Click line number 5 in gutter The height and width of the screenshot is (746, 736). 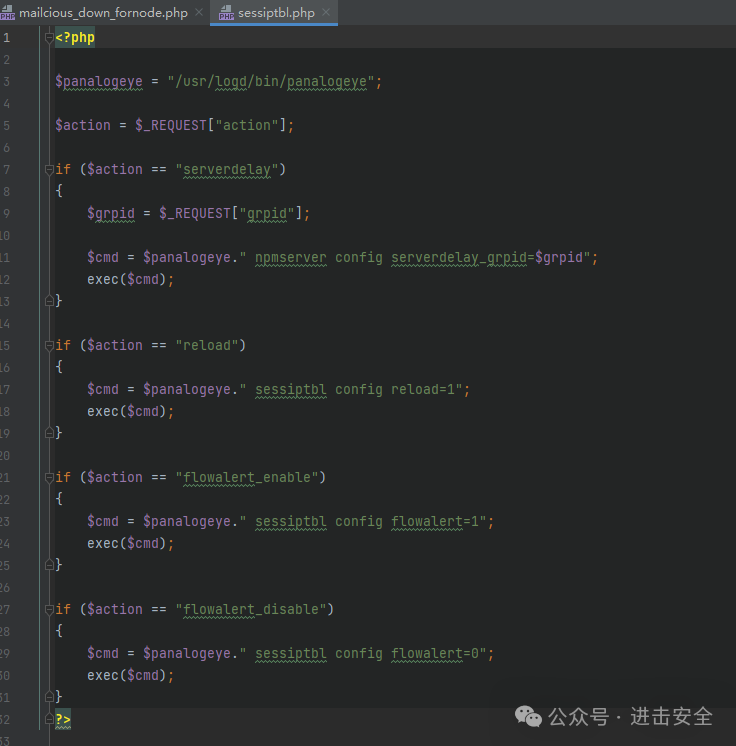click(6, 126)
